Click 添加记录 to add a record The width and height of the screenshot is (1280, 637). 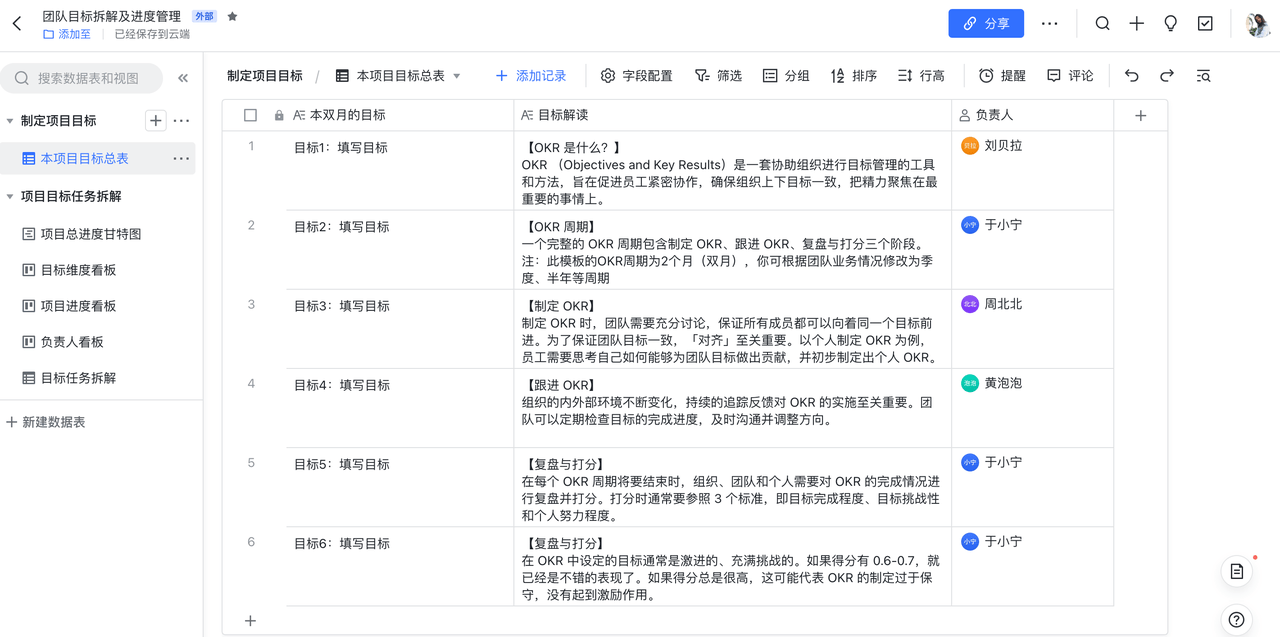[x=531, y=76]
